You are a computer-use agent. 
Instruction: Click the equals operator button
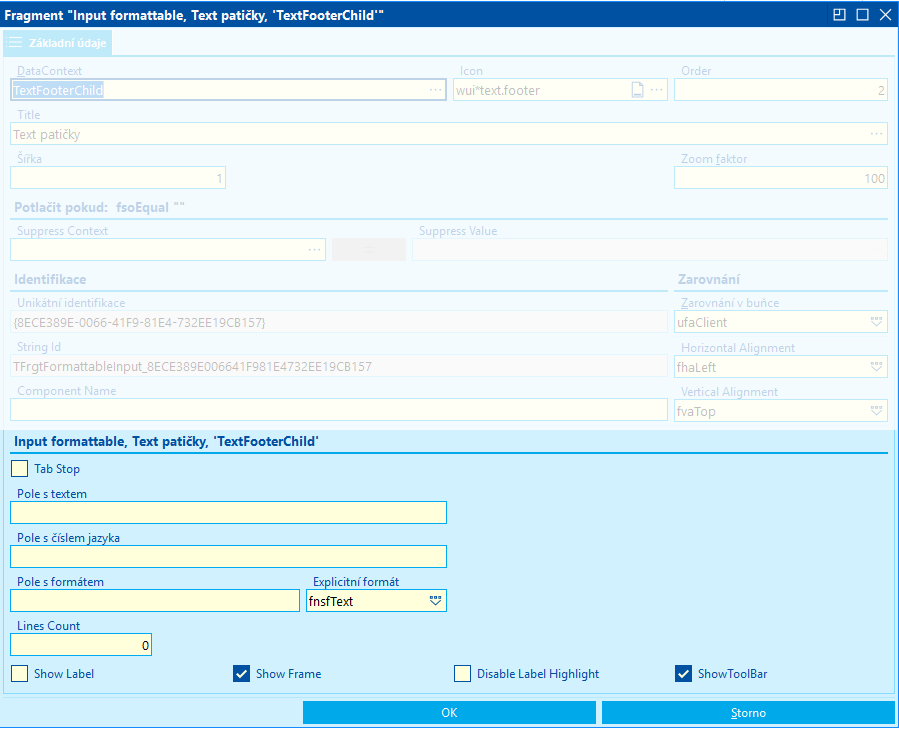[x=369, y=250]
